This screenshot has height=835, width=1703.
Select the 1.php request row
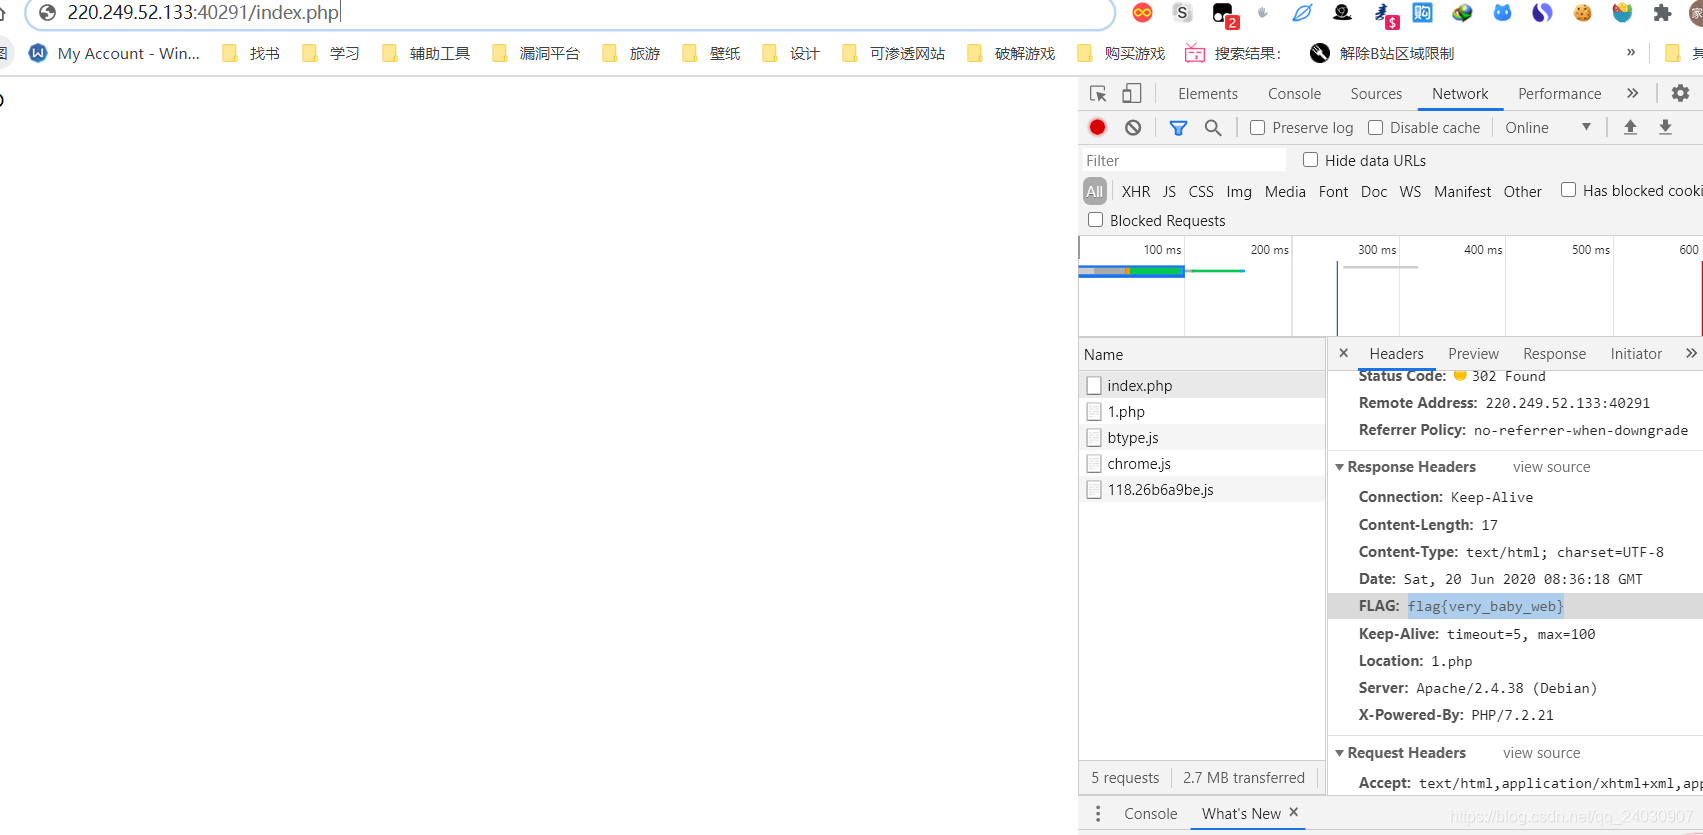click(x=1202, y=411)
